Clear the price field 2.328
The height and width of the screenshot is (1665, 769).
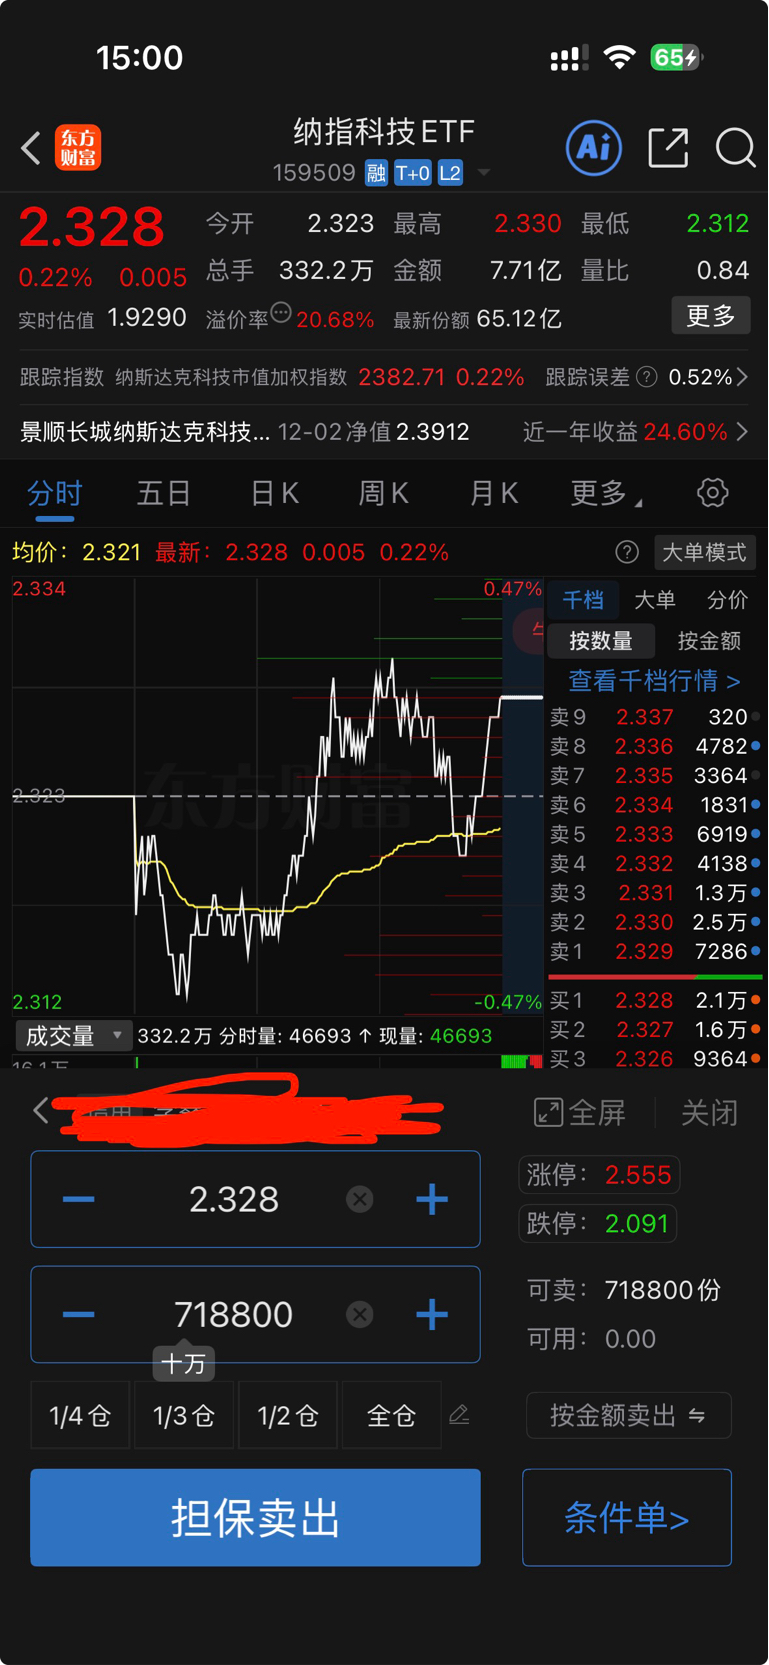pos(360,1199)
